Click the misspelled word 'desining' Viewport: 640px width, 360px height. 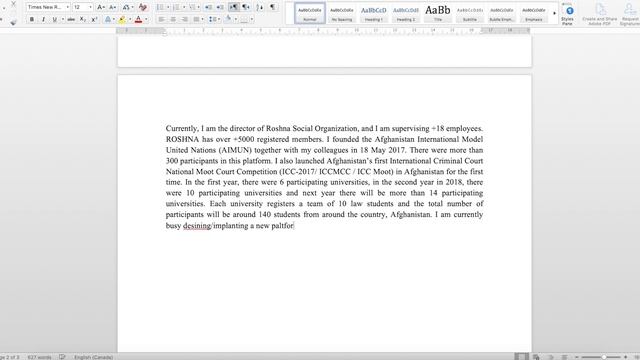click(x=197, y=225)
